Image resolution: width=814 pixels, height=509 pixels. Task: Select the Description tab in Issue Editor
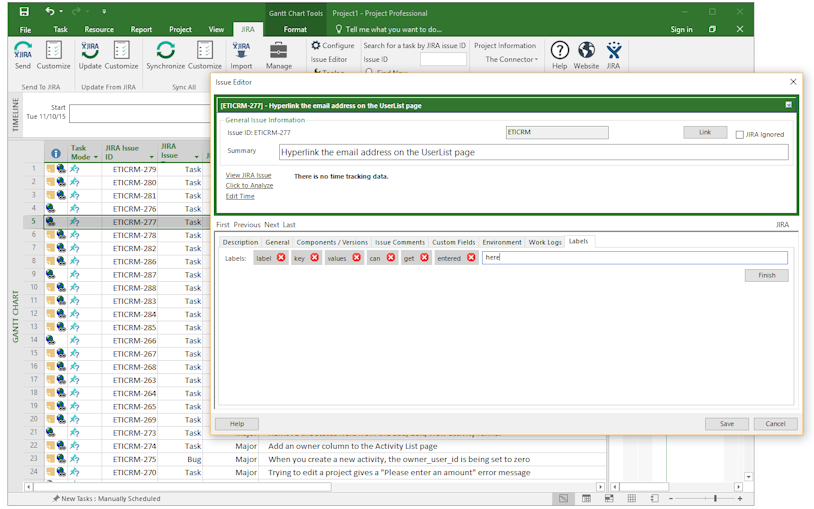coord(240,243)
